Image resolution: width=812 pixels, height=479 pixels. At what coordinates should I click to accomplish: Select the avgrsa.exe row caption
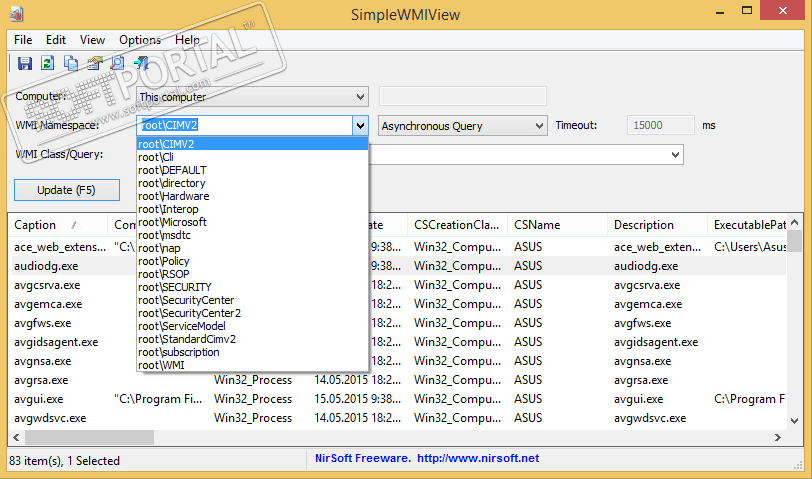(x=41, y=380)
